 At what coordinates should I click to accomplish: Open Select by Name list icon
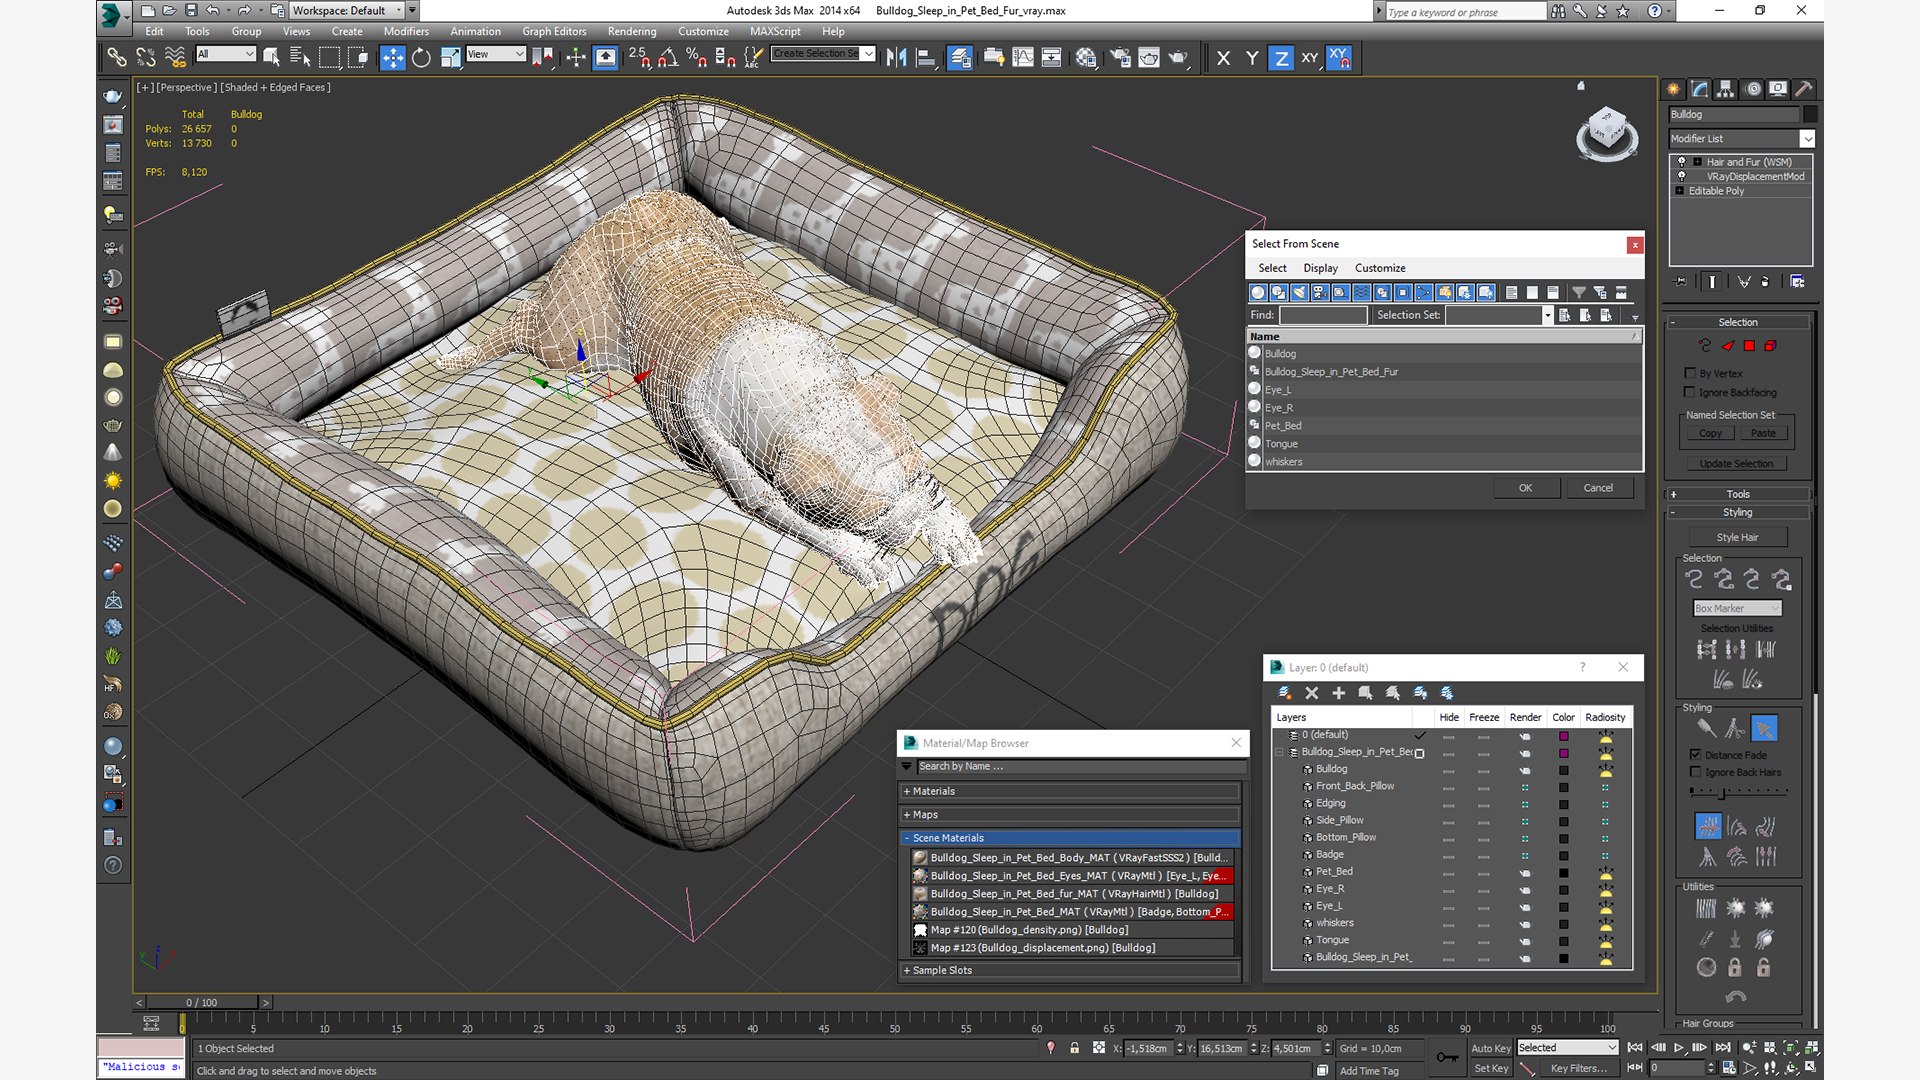tap(299, 58)
